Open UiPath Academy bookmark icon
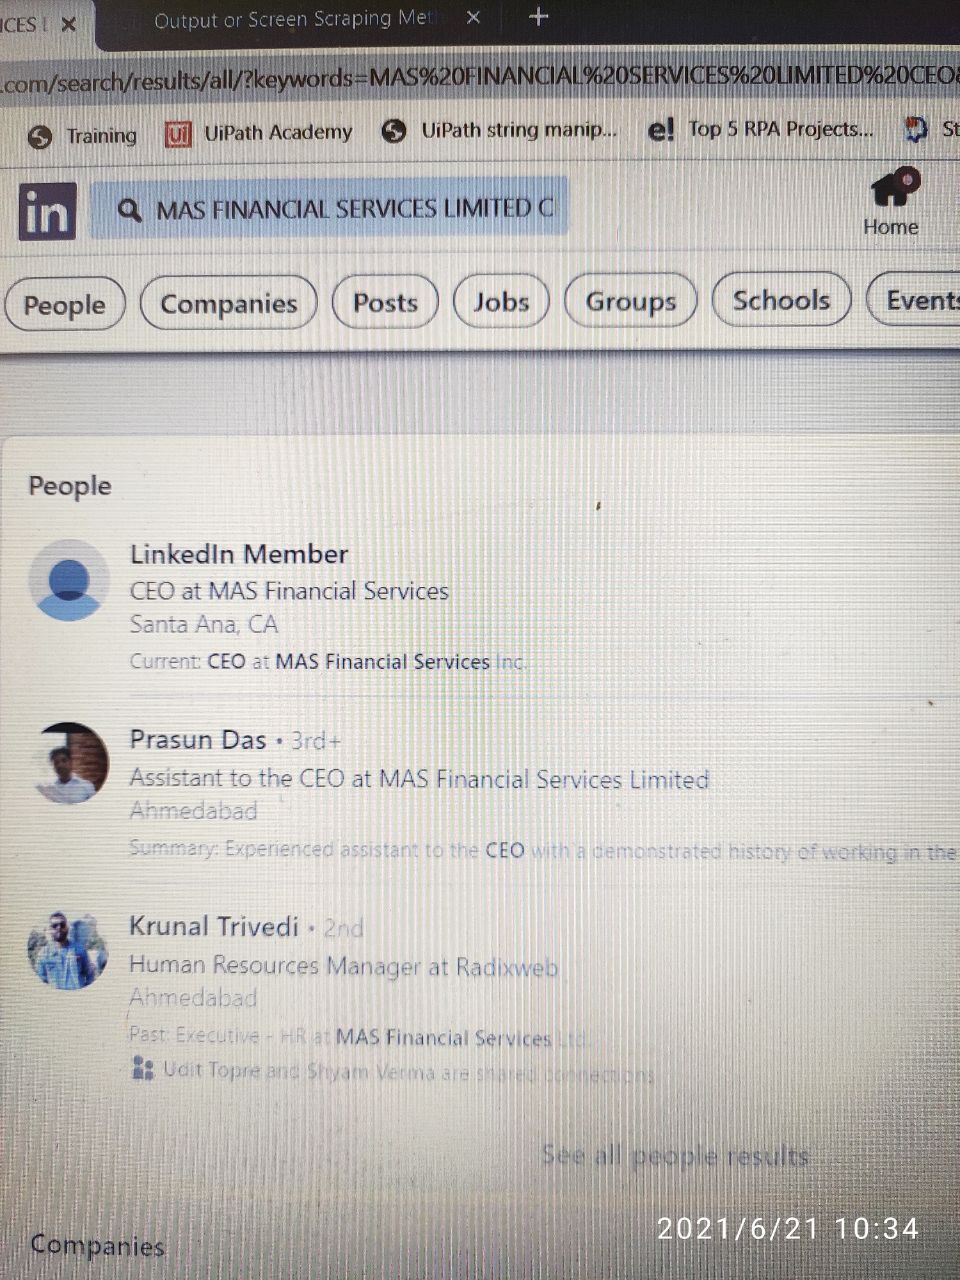 point(178,133)
